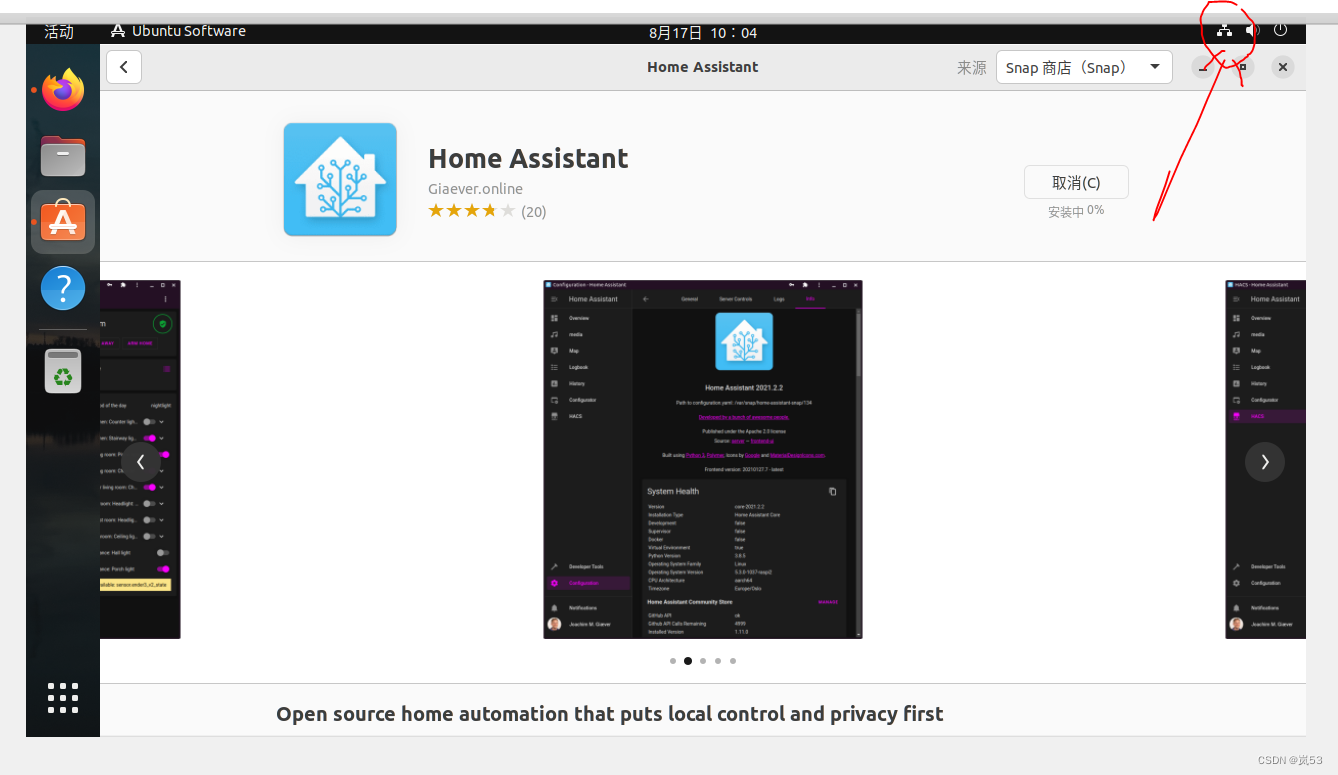
Task: Click the center Home Assistant screenshot
Action: point(703,459)
